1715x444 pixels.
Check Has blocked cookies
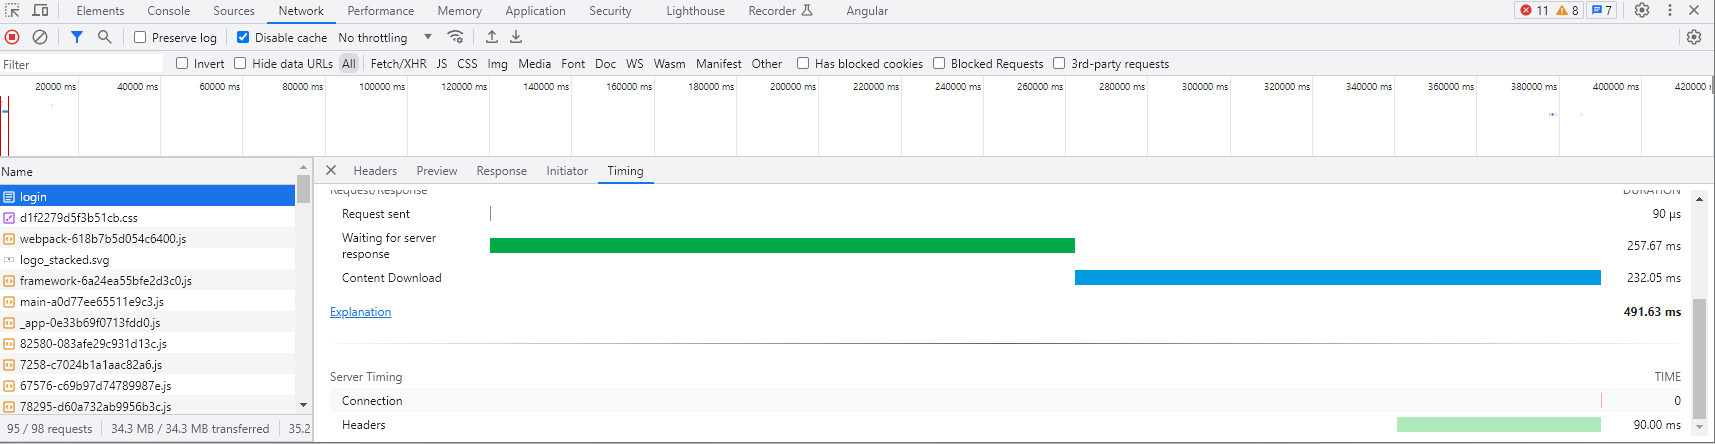click(803, 63)
